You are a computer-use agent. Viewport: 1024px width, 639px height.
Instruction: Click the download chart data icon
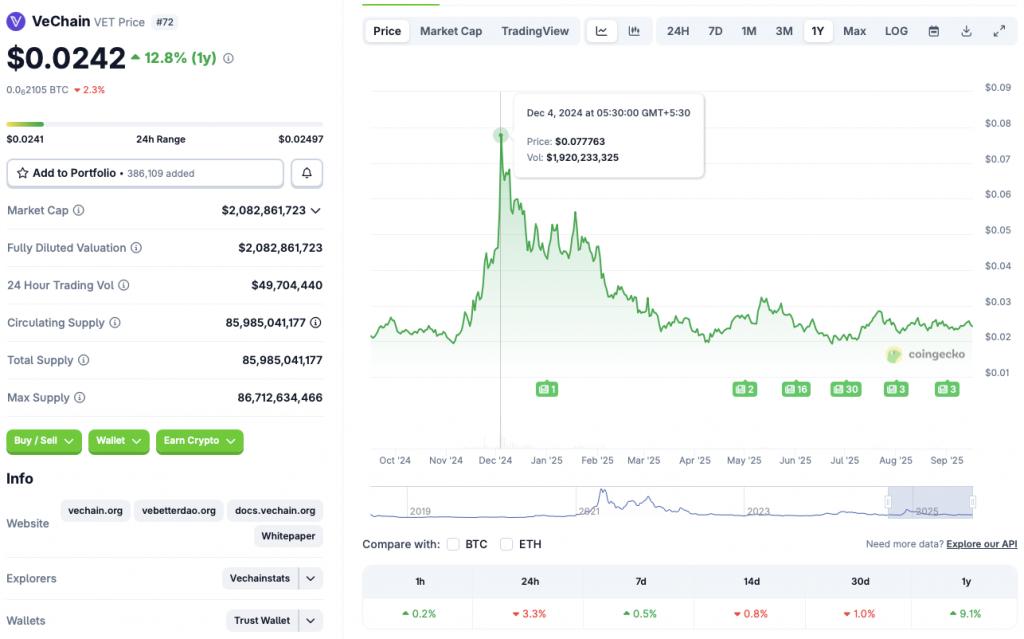tap(966, 31)
